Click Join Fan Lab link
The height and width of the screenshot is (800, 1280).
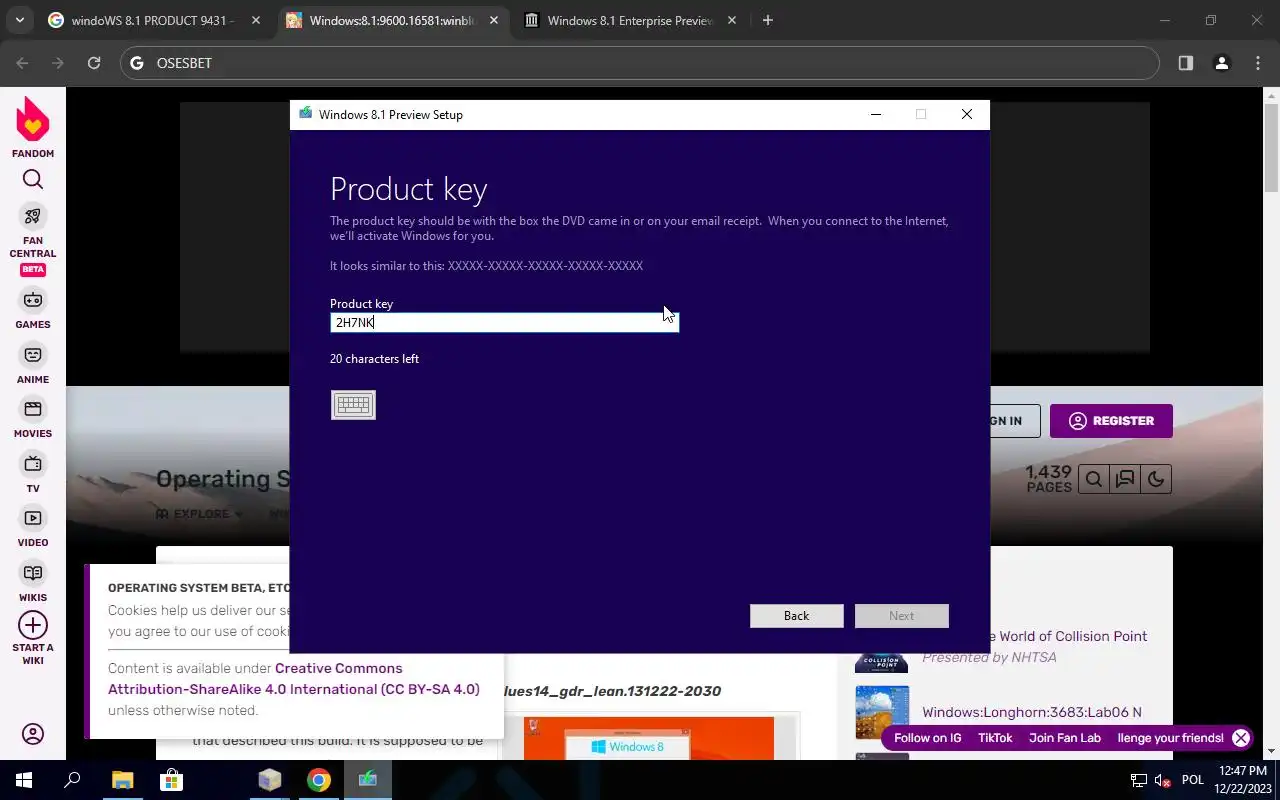click(x=1065, y=738)
